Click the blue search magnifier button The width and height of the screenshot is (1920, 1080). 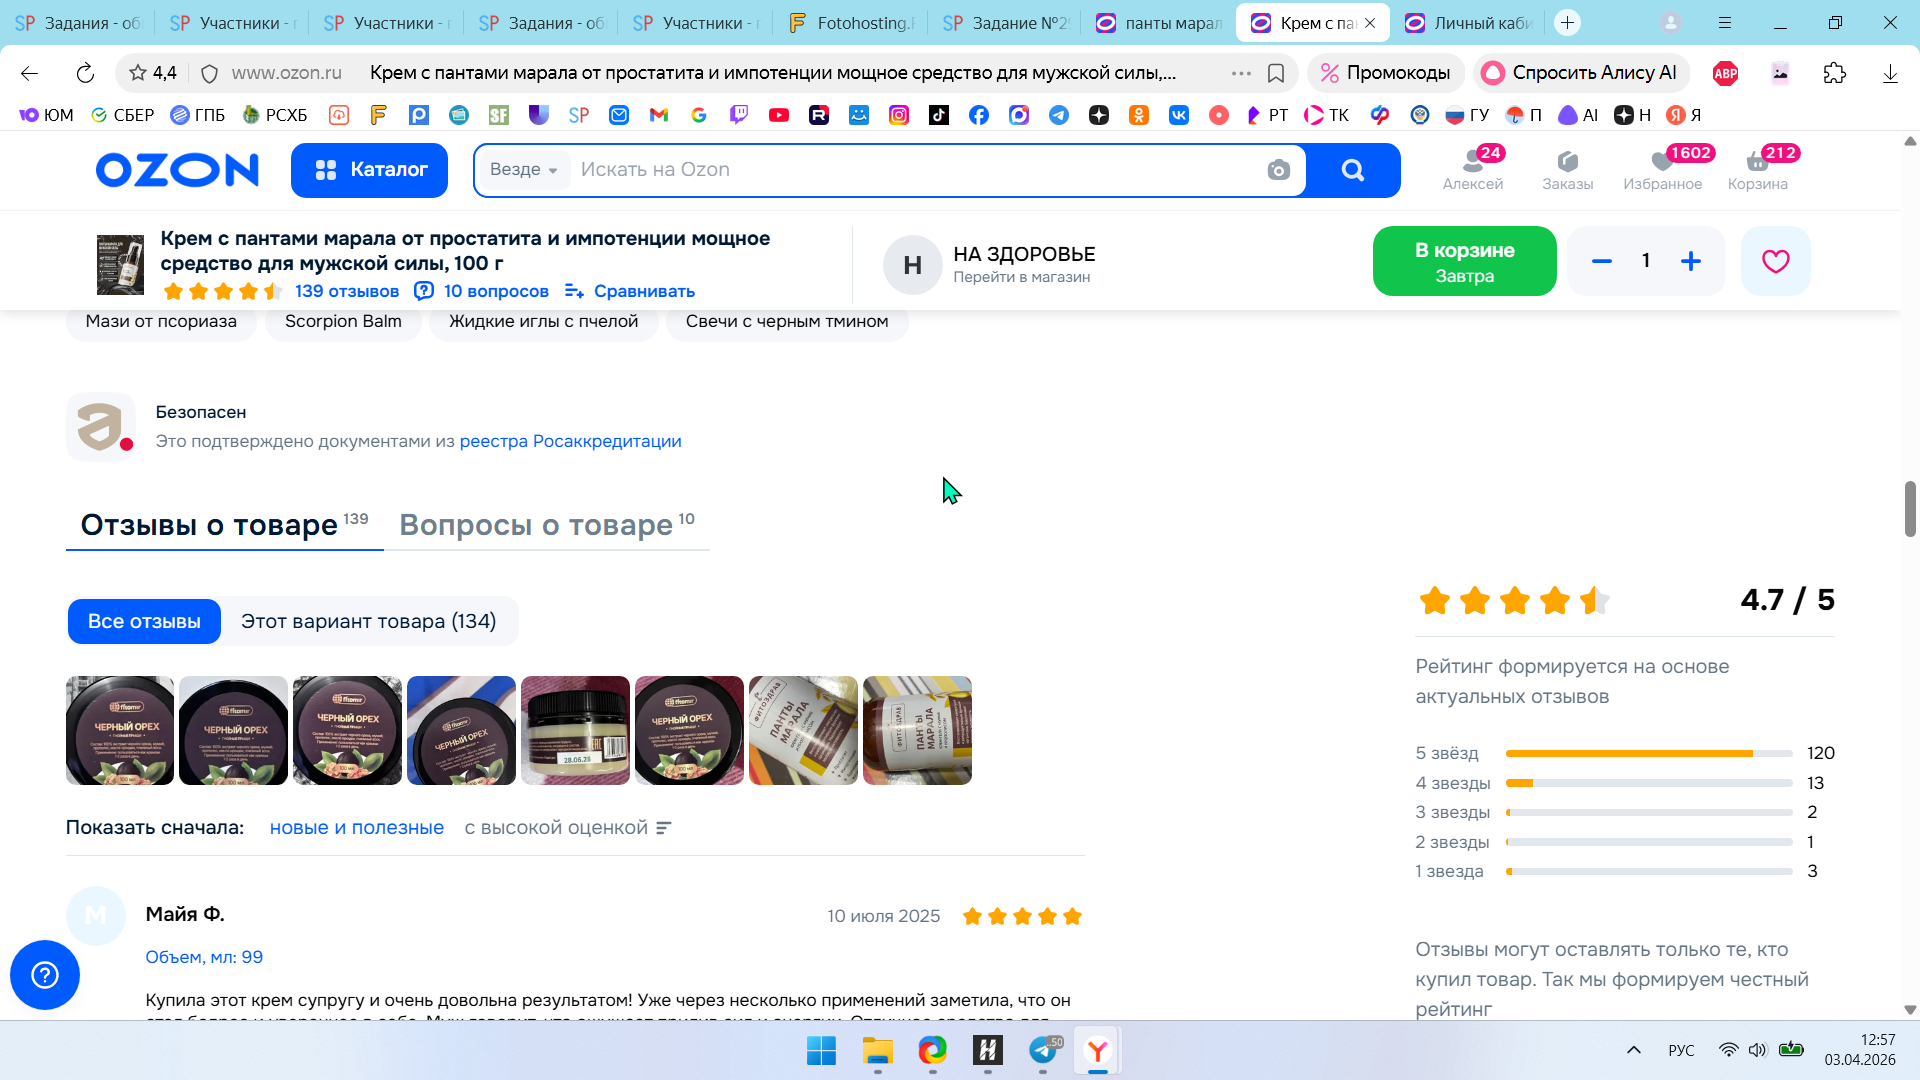coord(1353,170)
